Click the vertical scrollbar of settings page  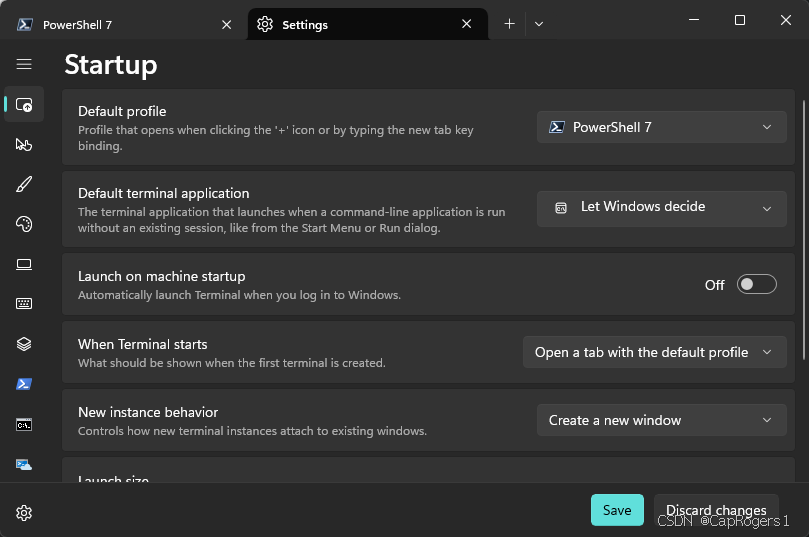click(x=804, y=230)
